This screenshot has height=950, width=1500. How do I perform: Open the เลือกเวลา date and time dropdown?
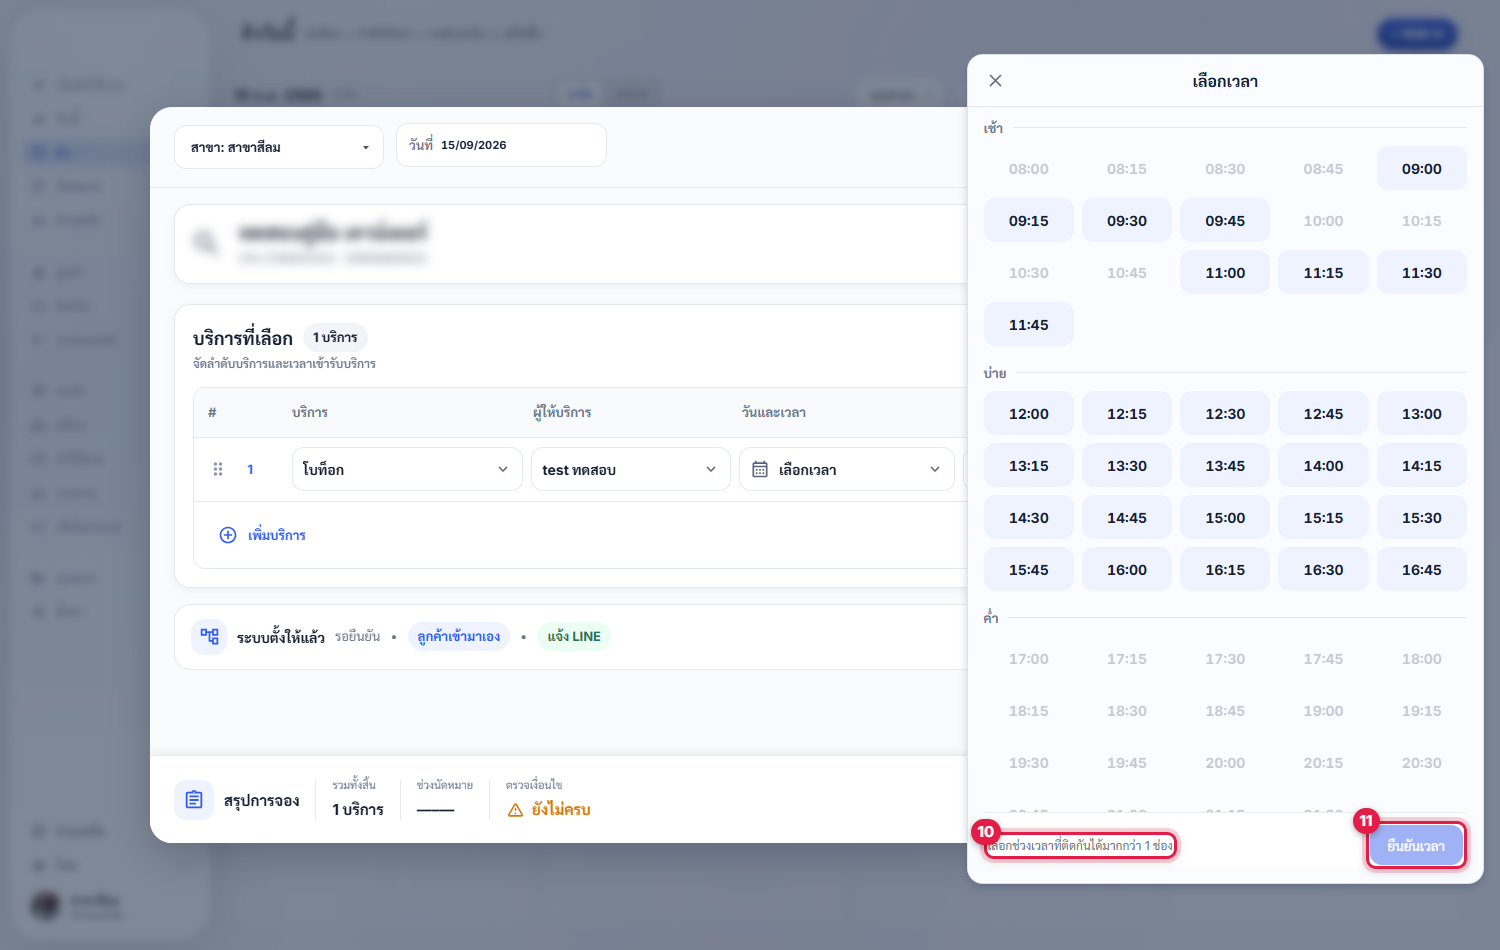847,469
